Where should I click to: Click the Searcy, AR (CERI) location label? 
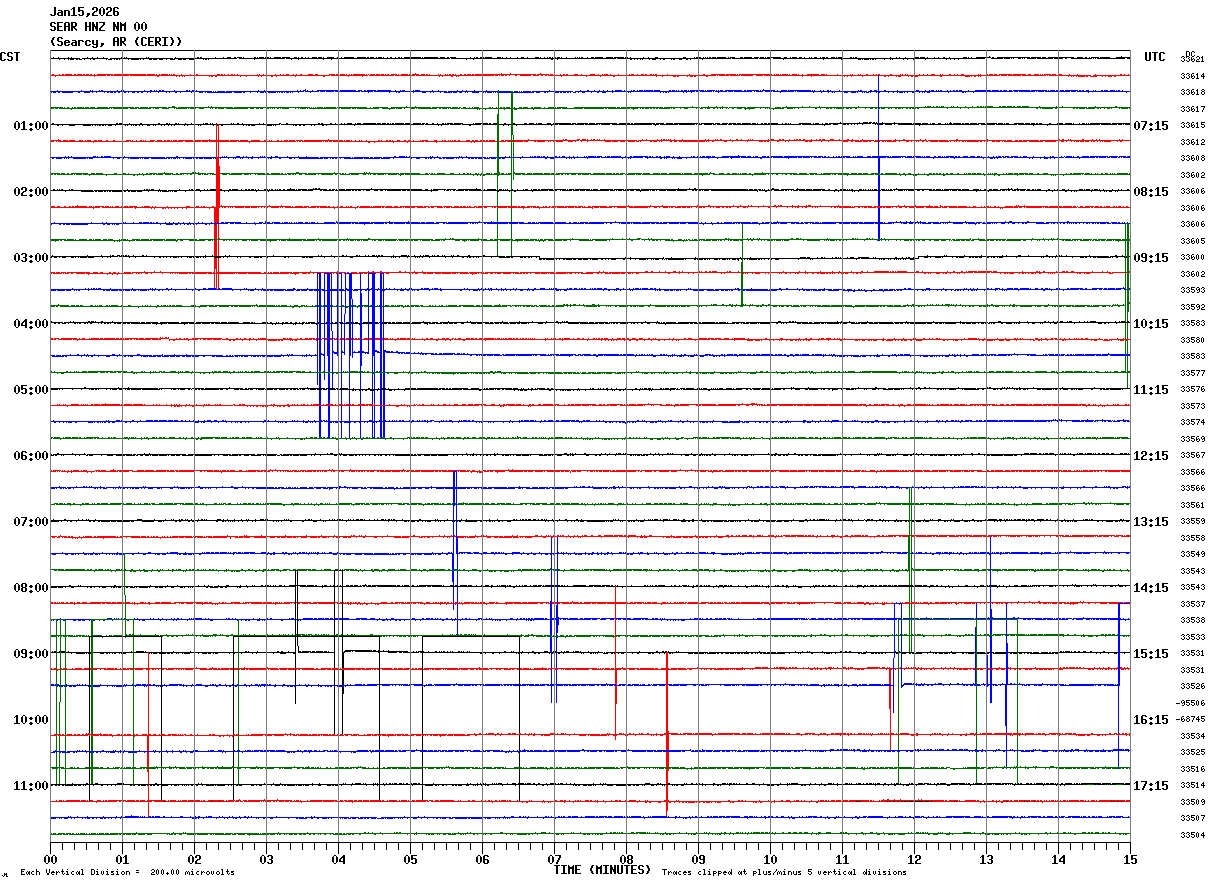[115, 42]
